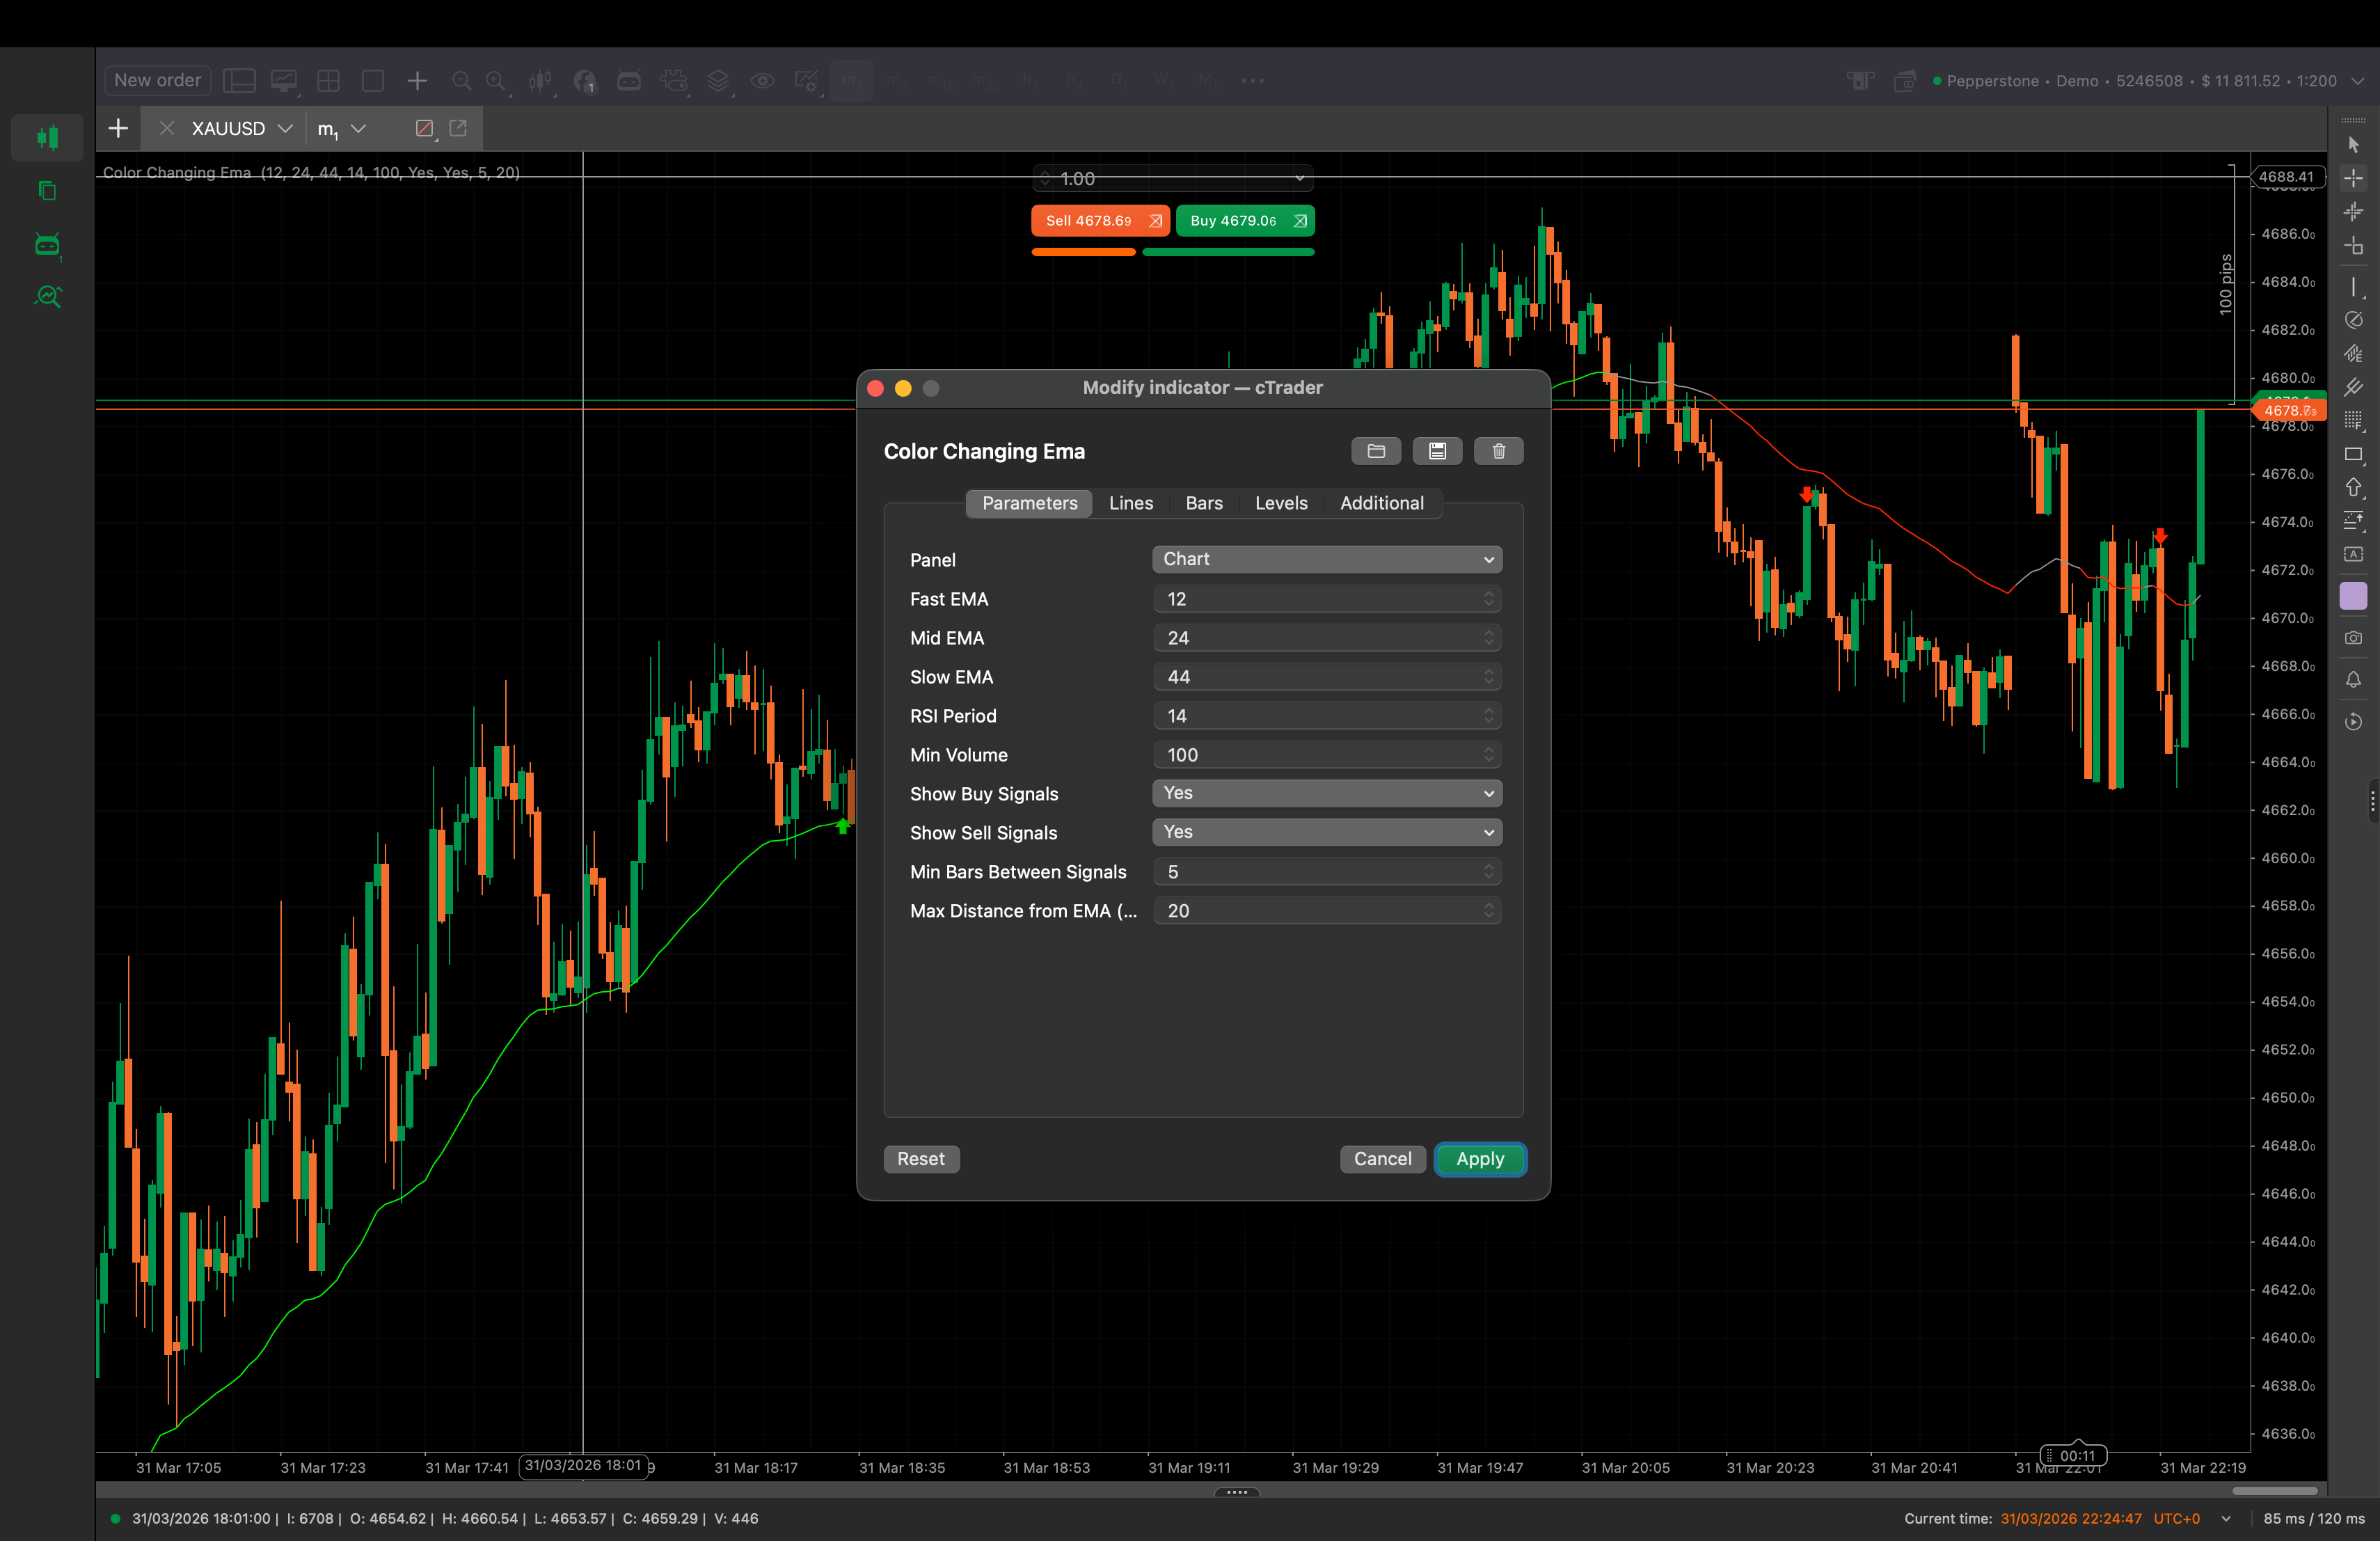This screenshot has width=2380, height=1541.
Task: Open the Show Buy Signals dropdown
Action: coord(1326,793)
